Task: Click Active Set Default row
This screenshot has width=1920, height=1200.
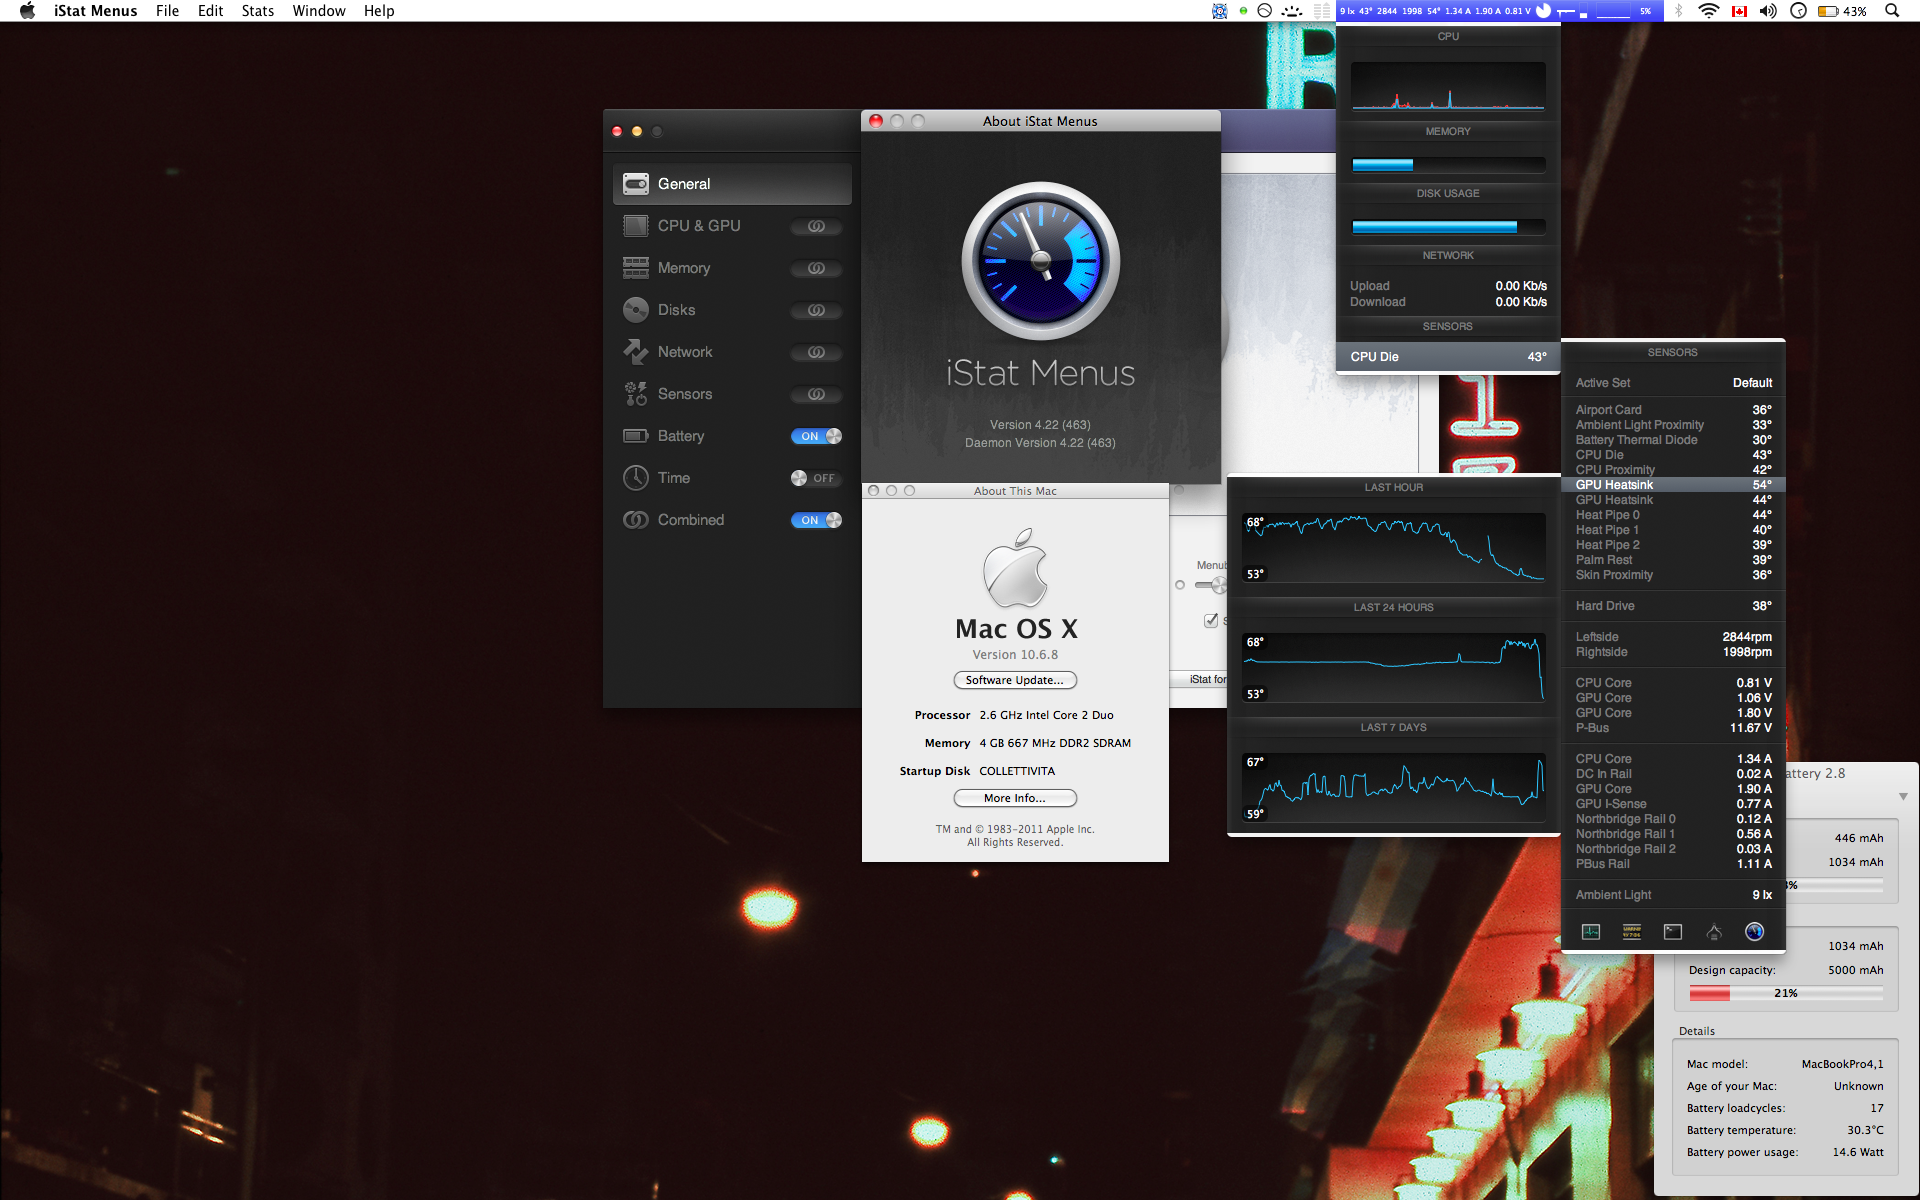Action: pos(1673,383)
